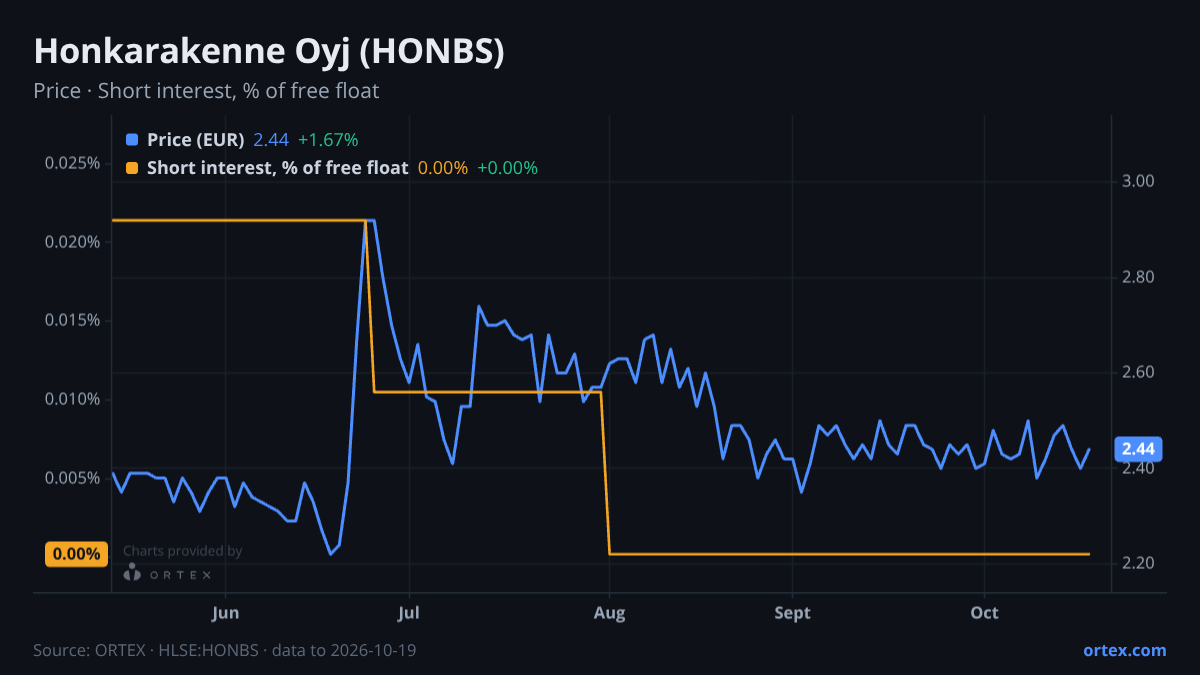Click the Honkarakenne Oyj (HONBS) chart title

click(269, 52)
